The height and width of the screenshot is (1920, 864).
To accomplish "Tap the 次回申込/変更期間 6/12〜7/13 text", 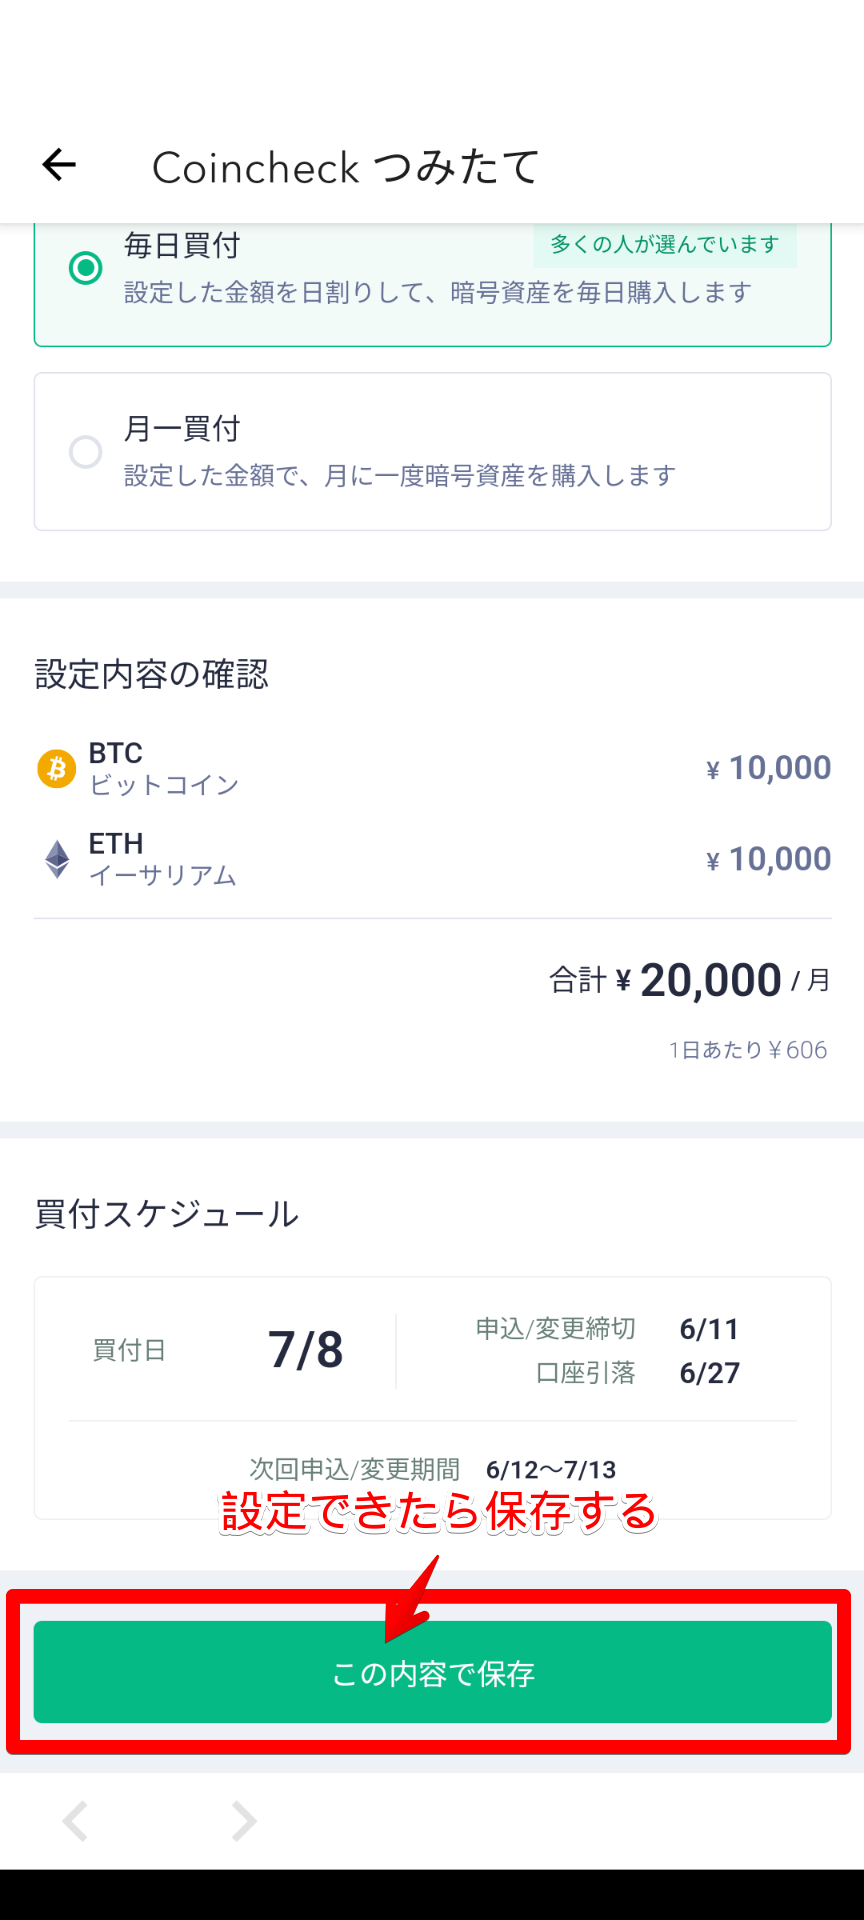I will [x=432, y=1469].
